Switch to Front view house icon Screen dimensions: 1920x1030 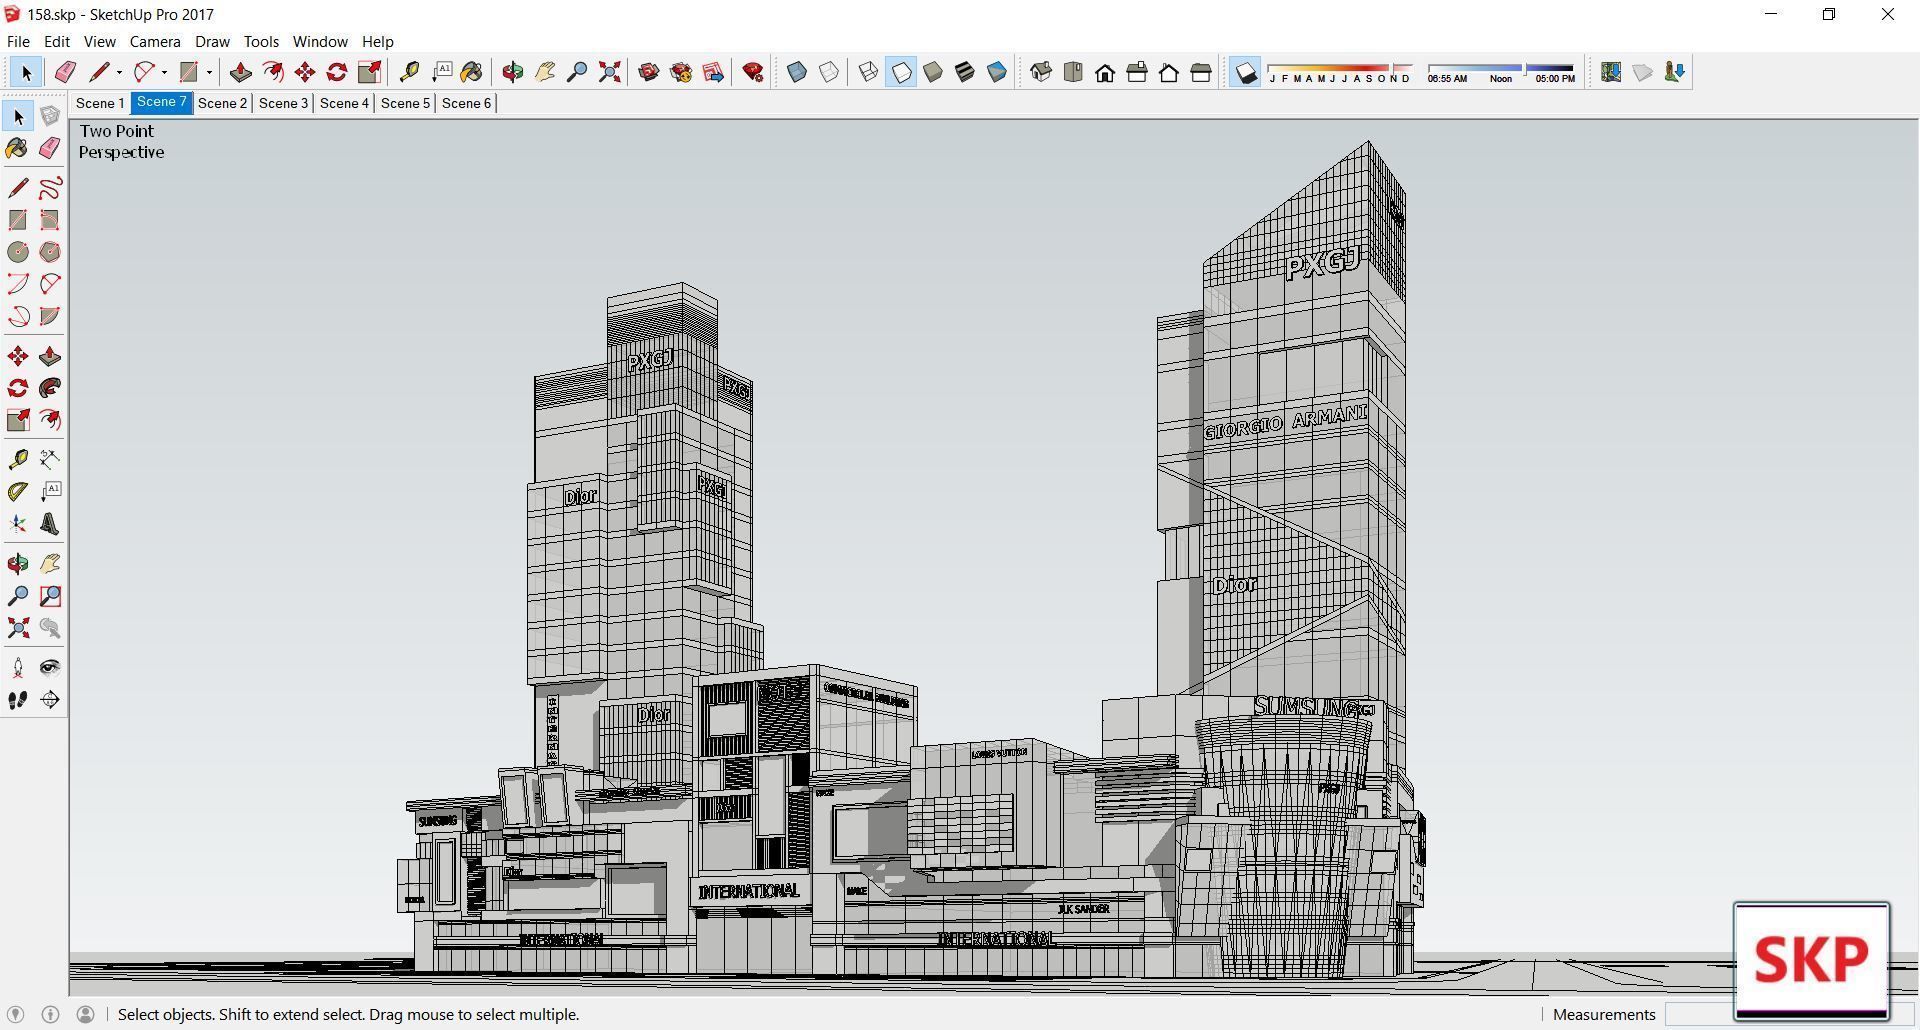(1105, 72)
